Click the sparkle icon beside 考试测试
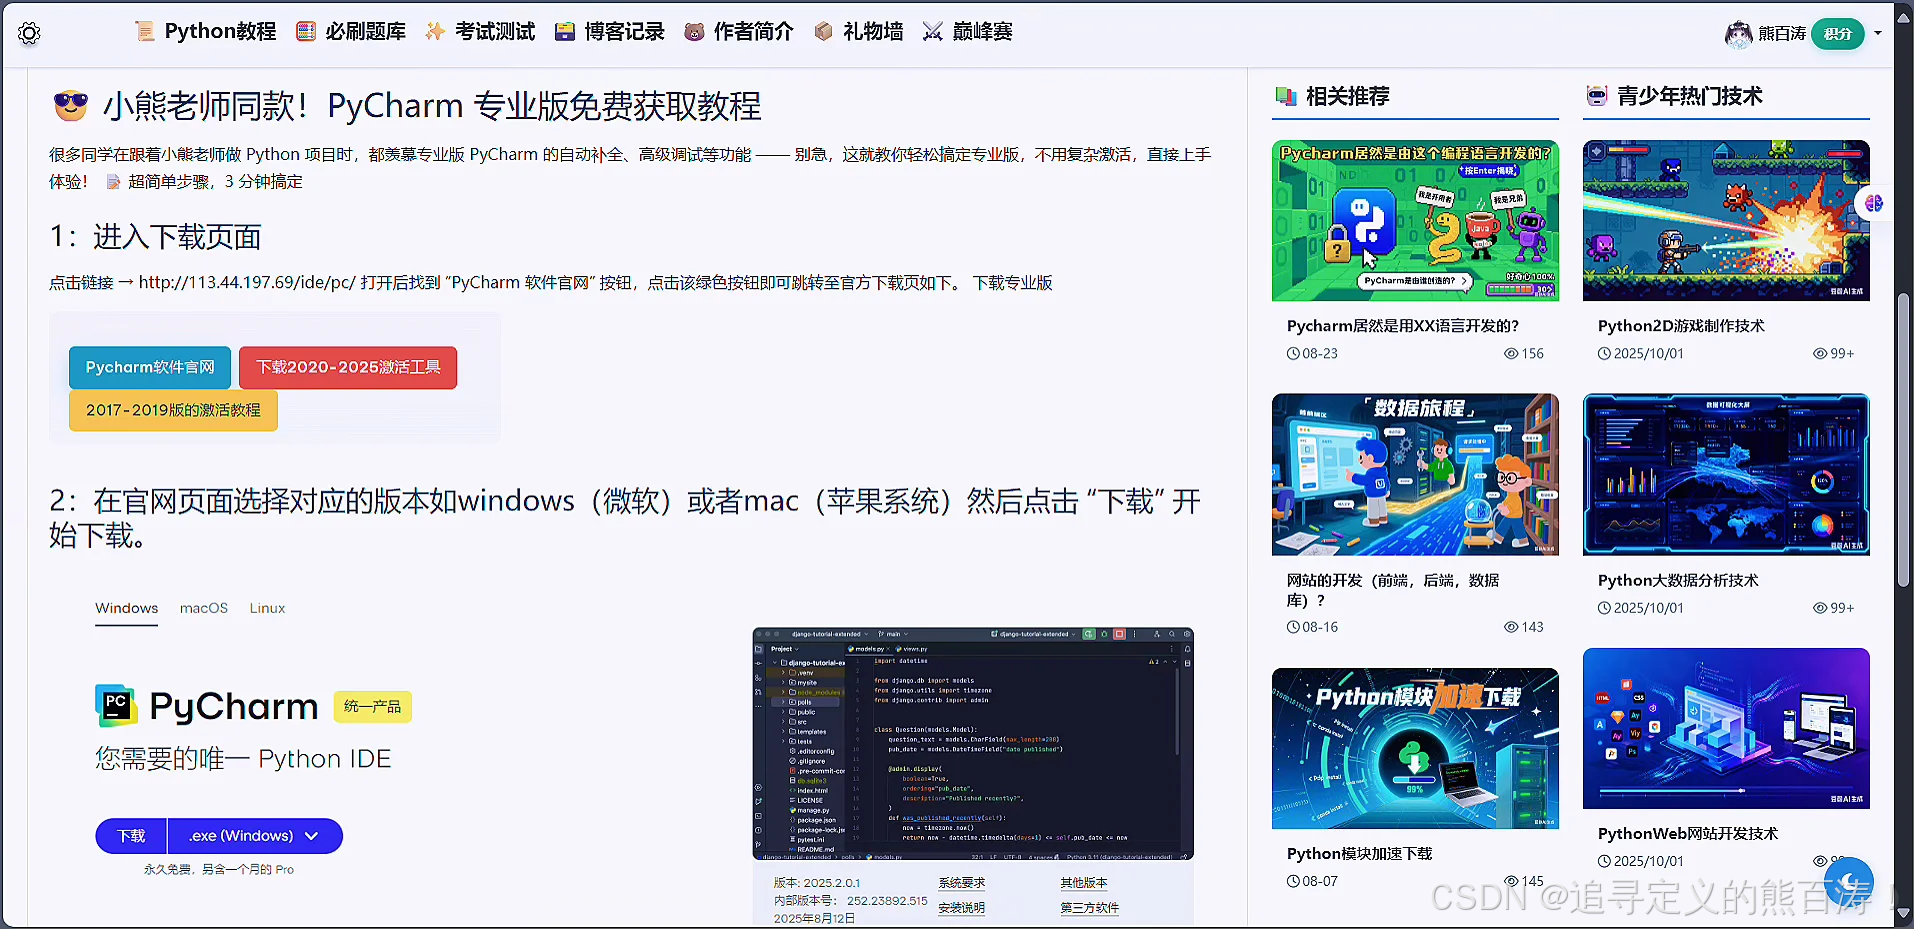The image size is (1914, 929). pyautogui.click(x=435, y=32)
